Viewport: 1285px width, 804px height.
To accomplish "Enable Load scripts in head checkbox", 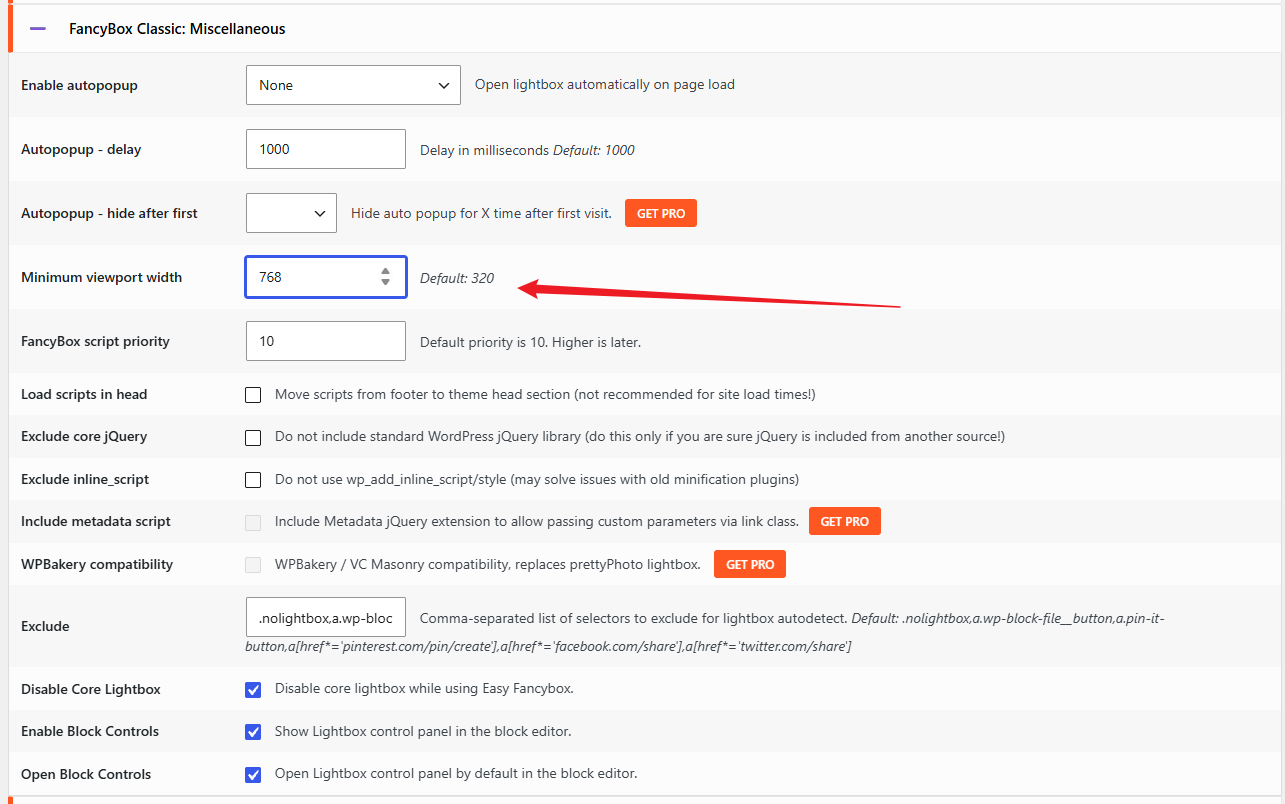I will coord(253,395).
